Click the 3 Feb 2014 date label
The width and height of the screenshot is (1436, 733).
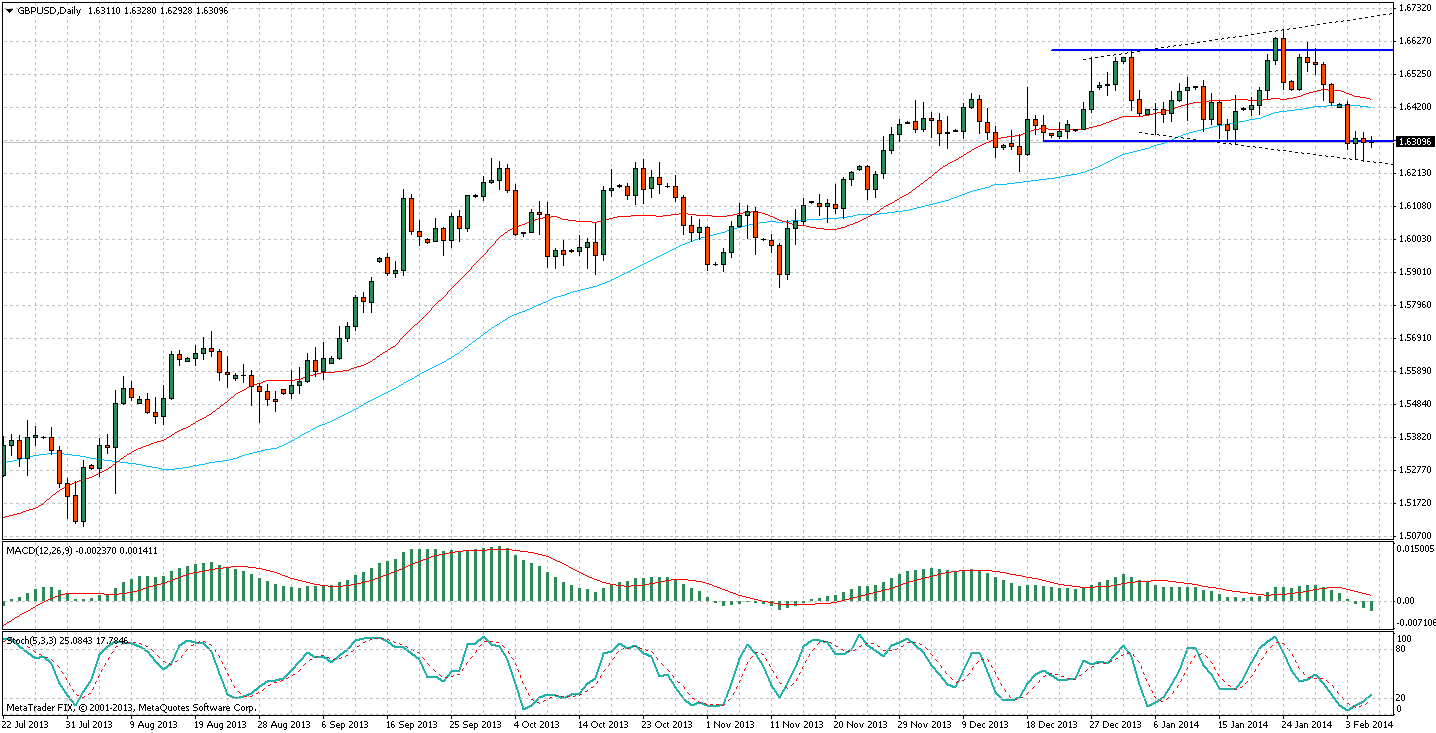(x=1368, y=723)
